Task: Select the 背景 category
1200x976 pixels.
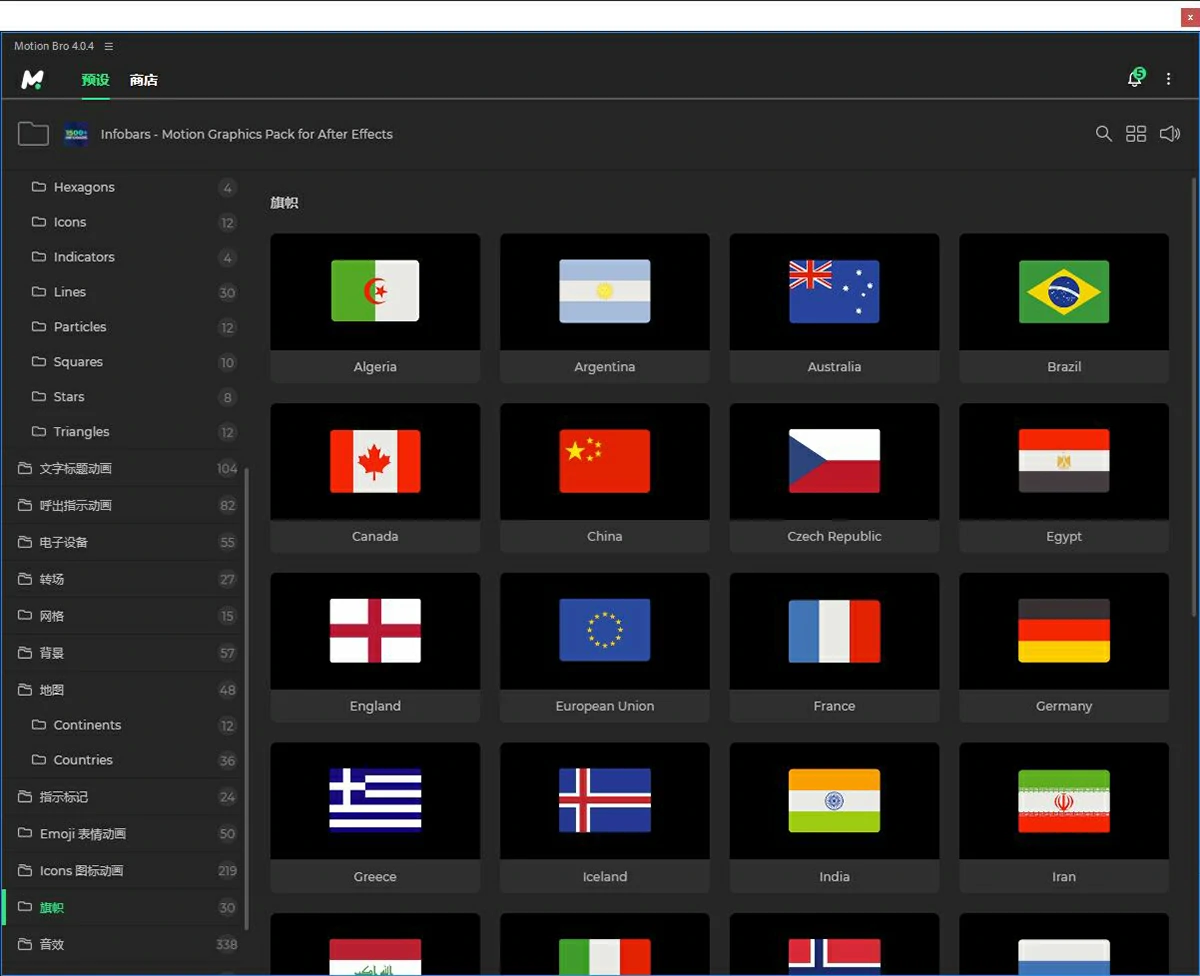Action: pyautogui.click(x=124, y=653)
